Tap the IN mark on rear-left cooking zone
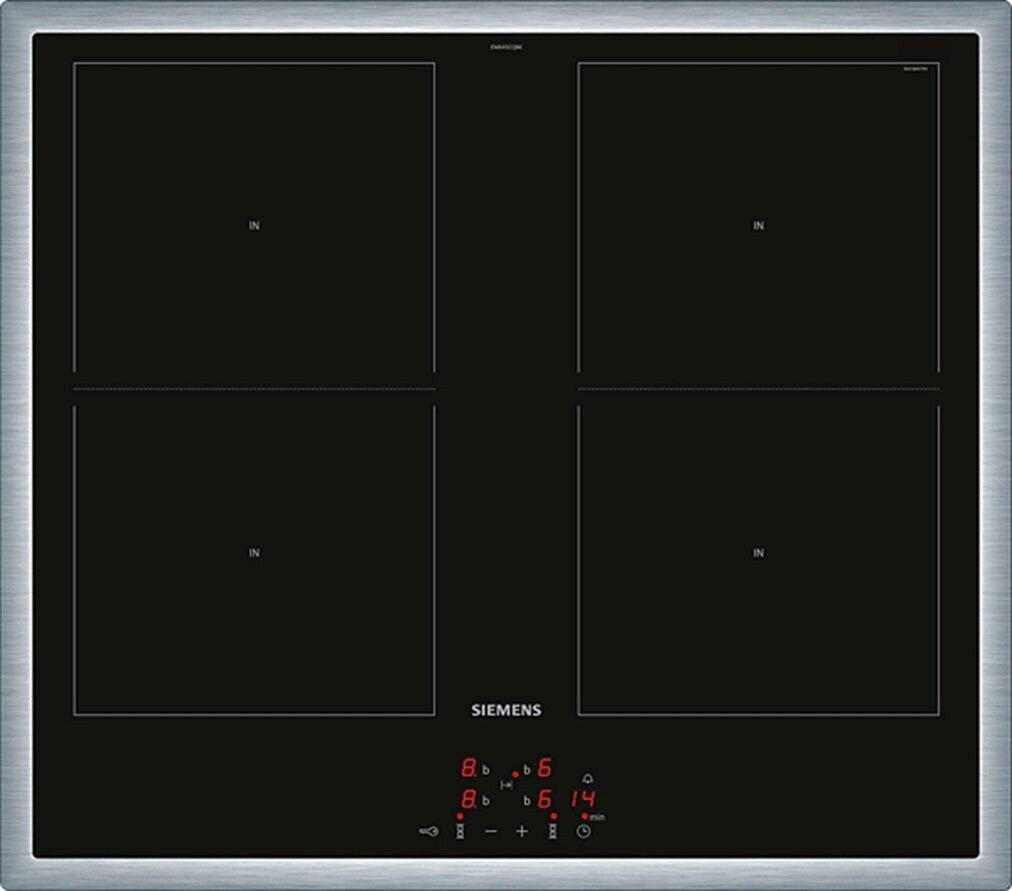The width and height of the screenshot is (1012, 891). (254, 226)
